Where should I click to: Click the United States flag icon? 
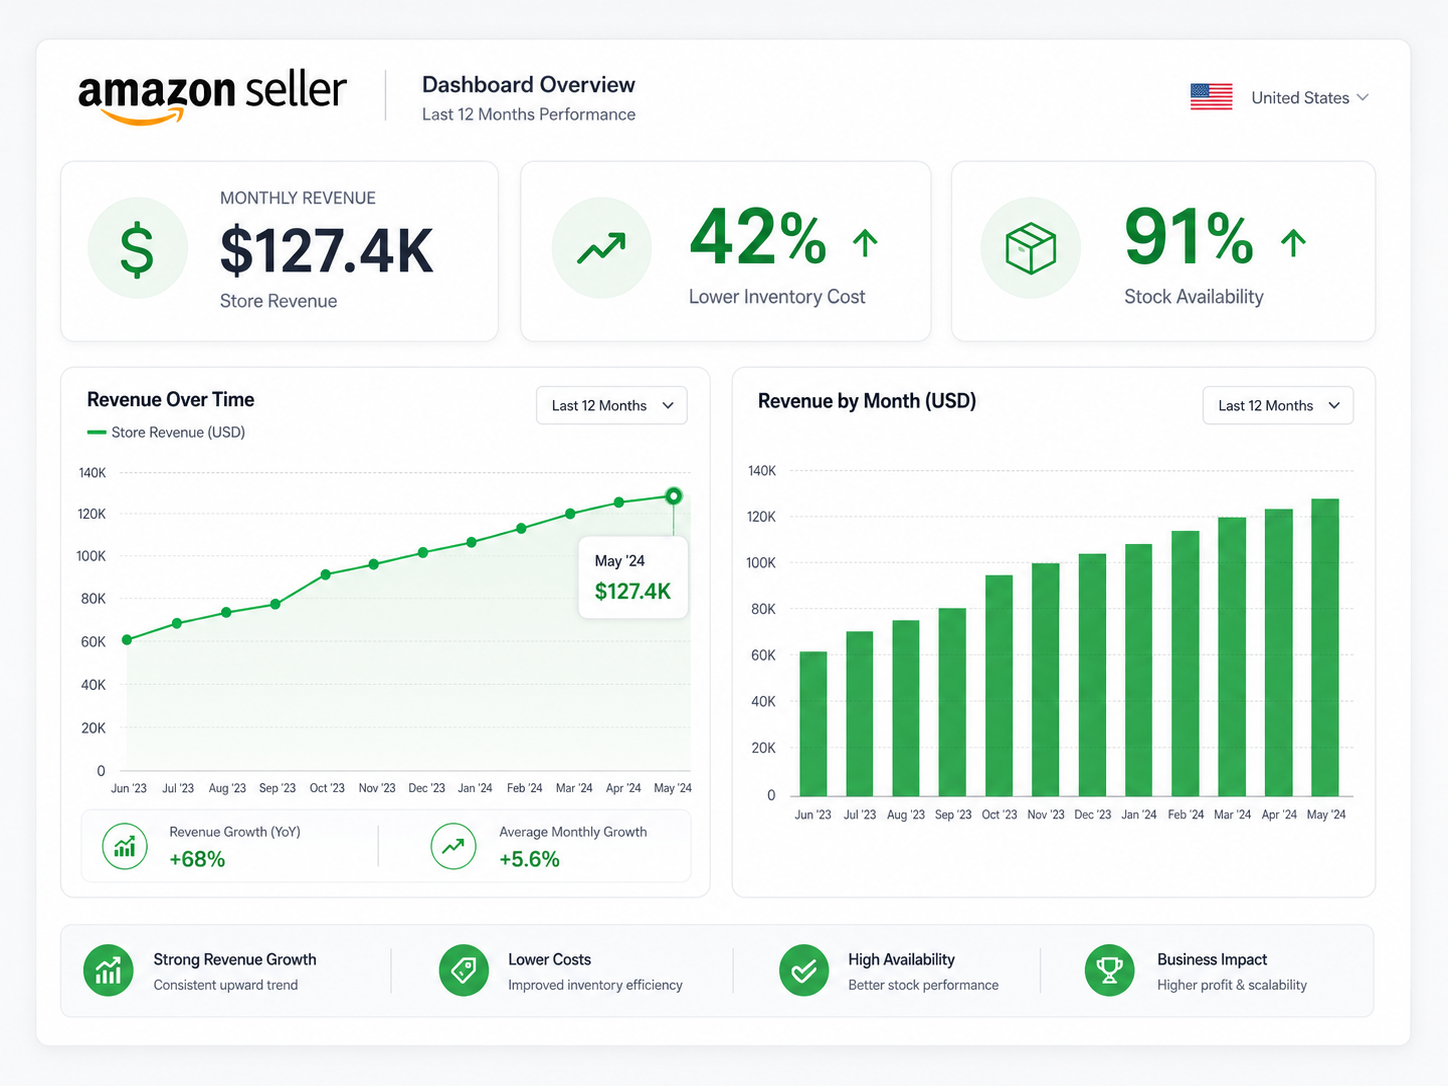pos(1211,97)
